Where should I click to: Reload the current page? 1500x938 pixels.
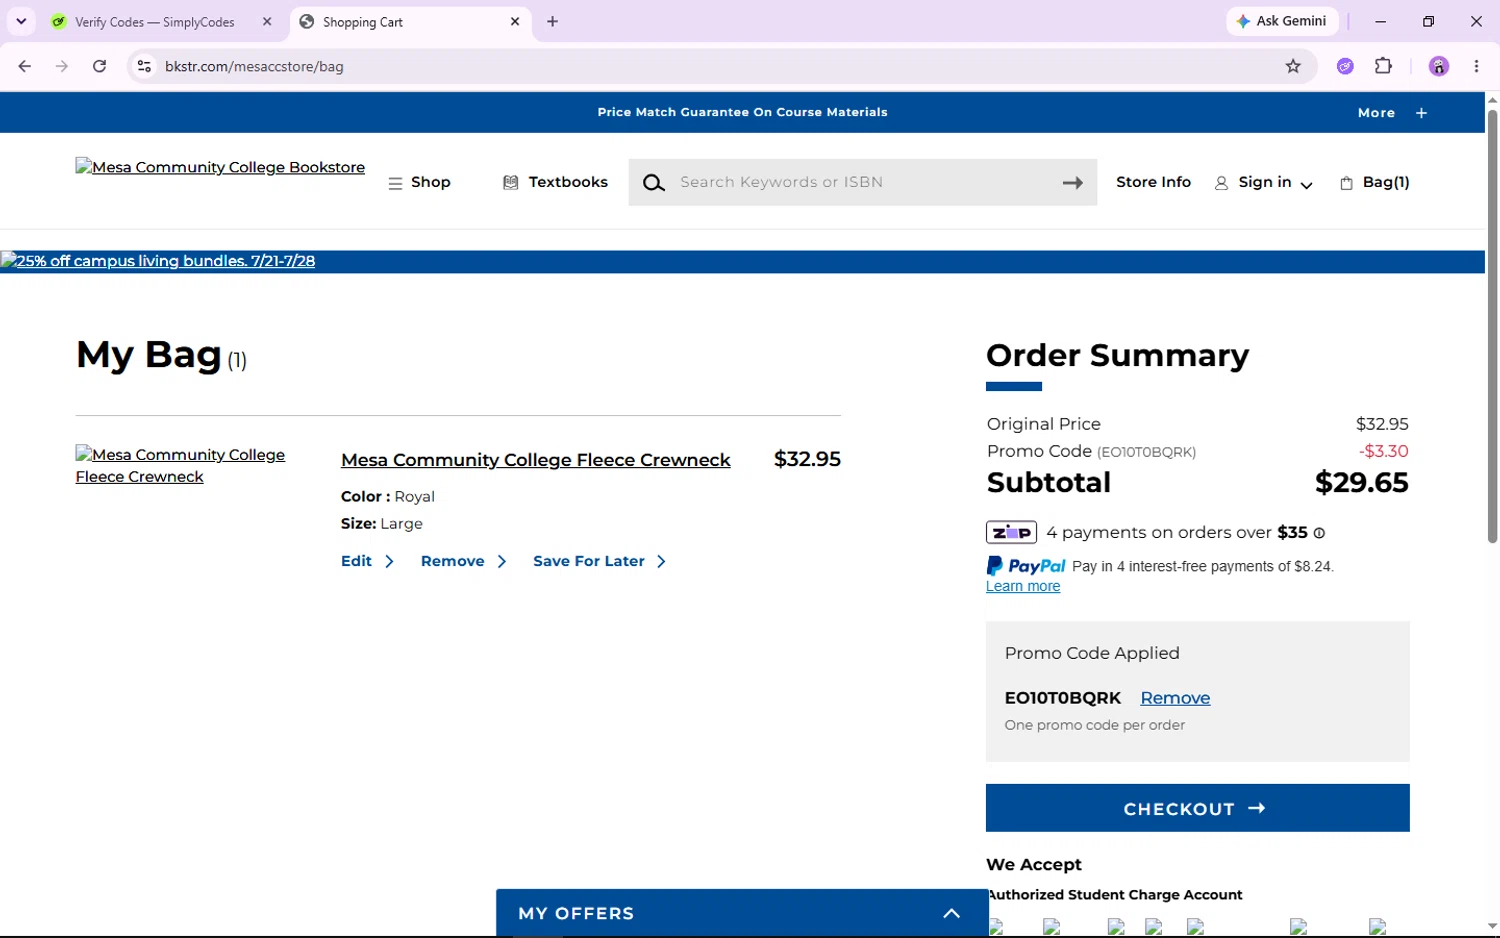[99, 66]
